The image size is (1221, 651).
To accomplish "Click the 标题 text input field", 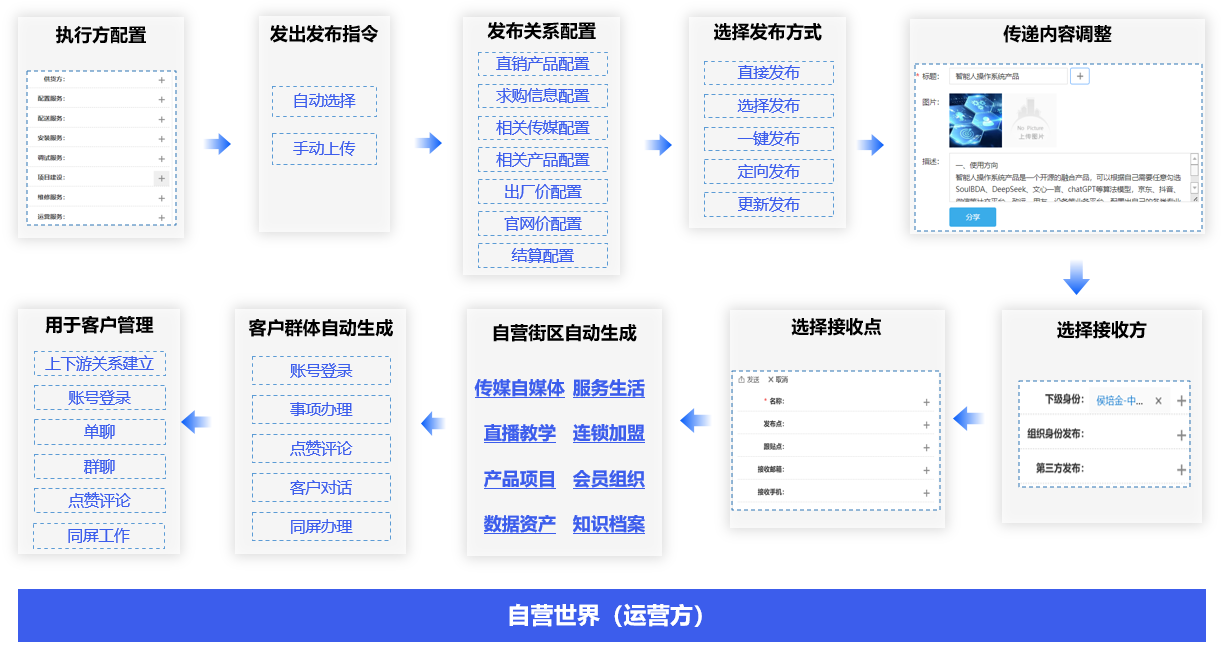I will pos(1007,76).
